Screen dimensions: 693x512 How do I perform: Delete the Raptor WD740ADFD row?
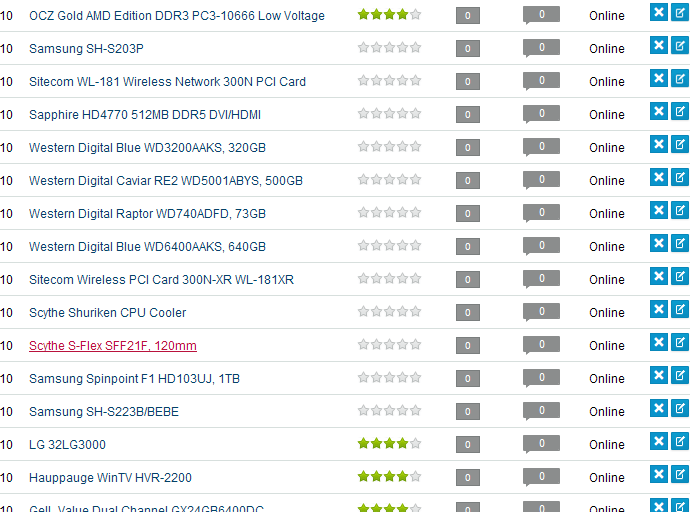[x=659, y=210]
